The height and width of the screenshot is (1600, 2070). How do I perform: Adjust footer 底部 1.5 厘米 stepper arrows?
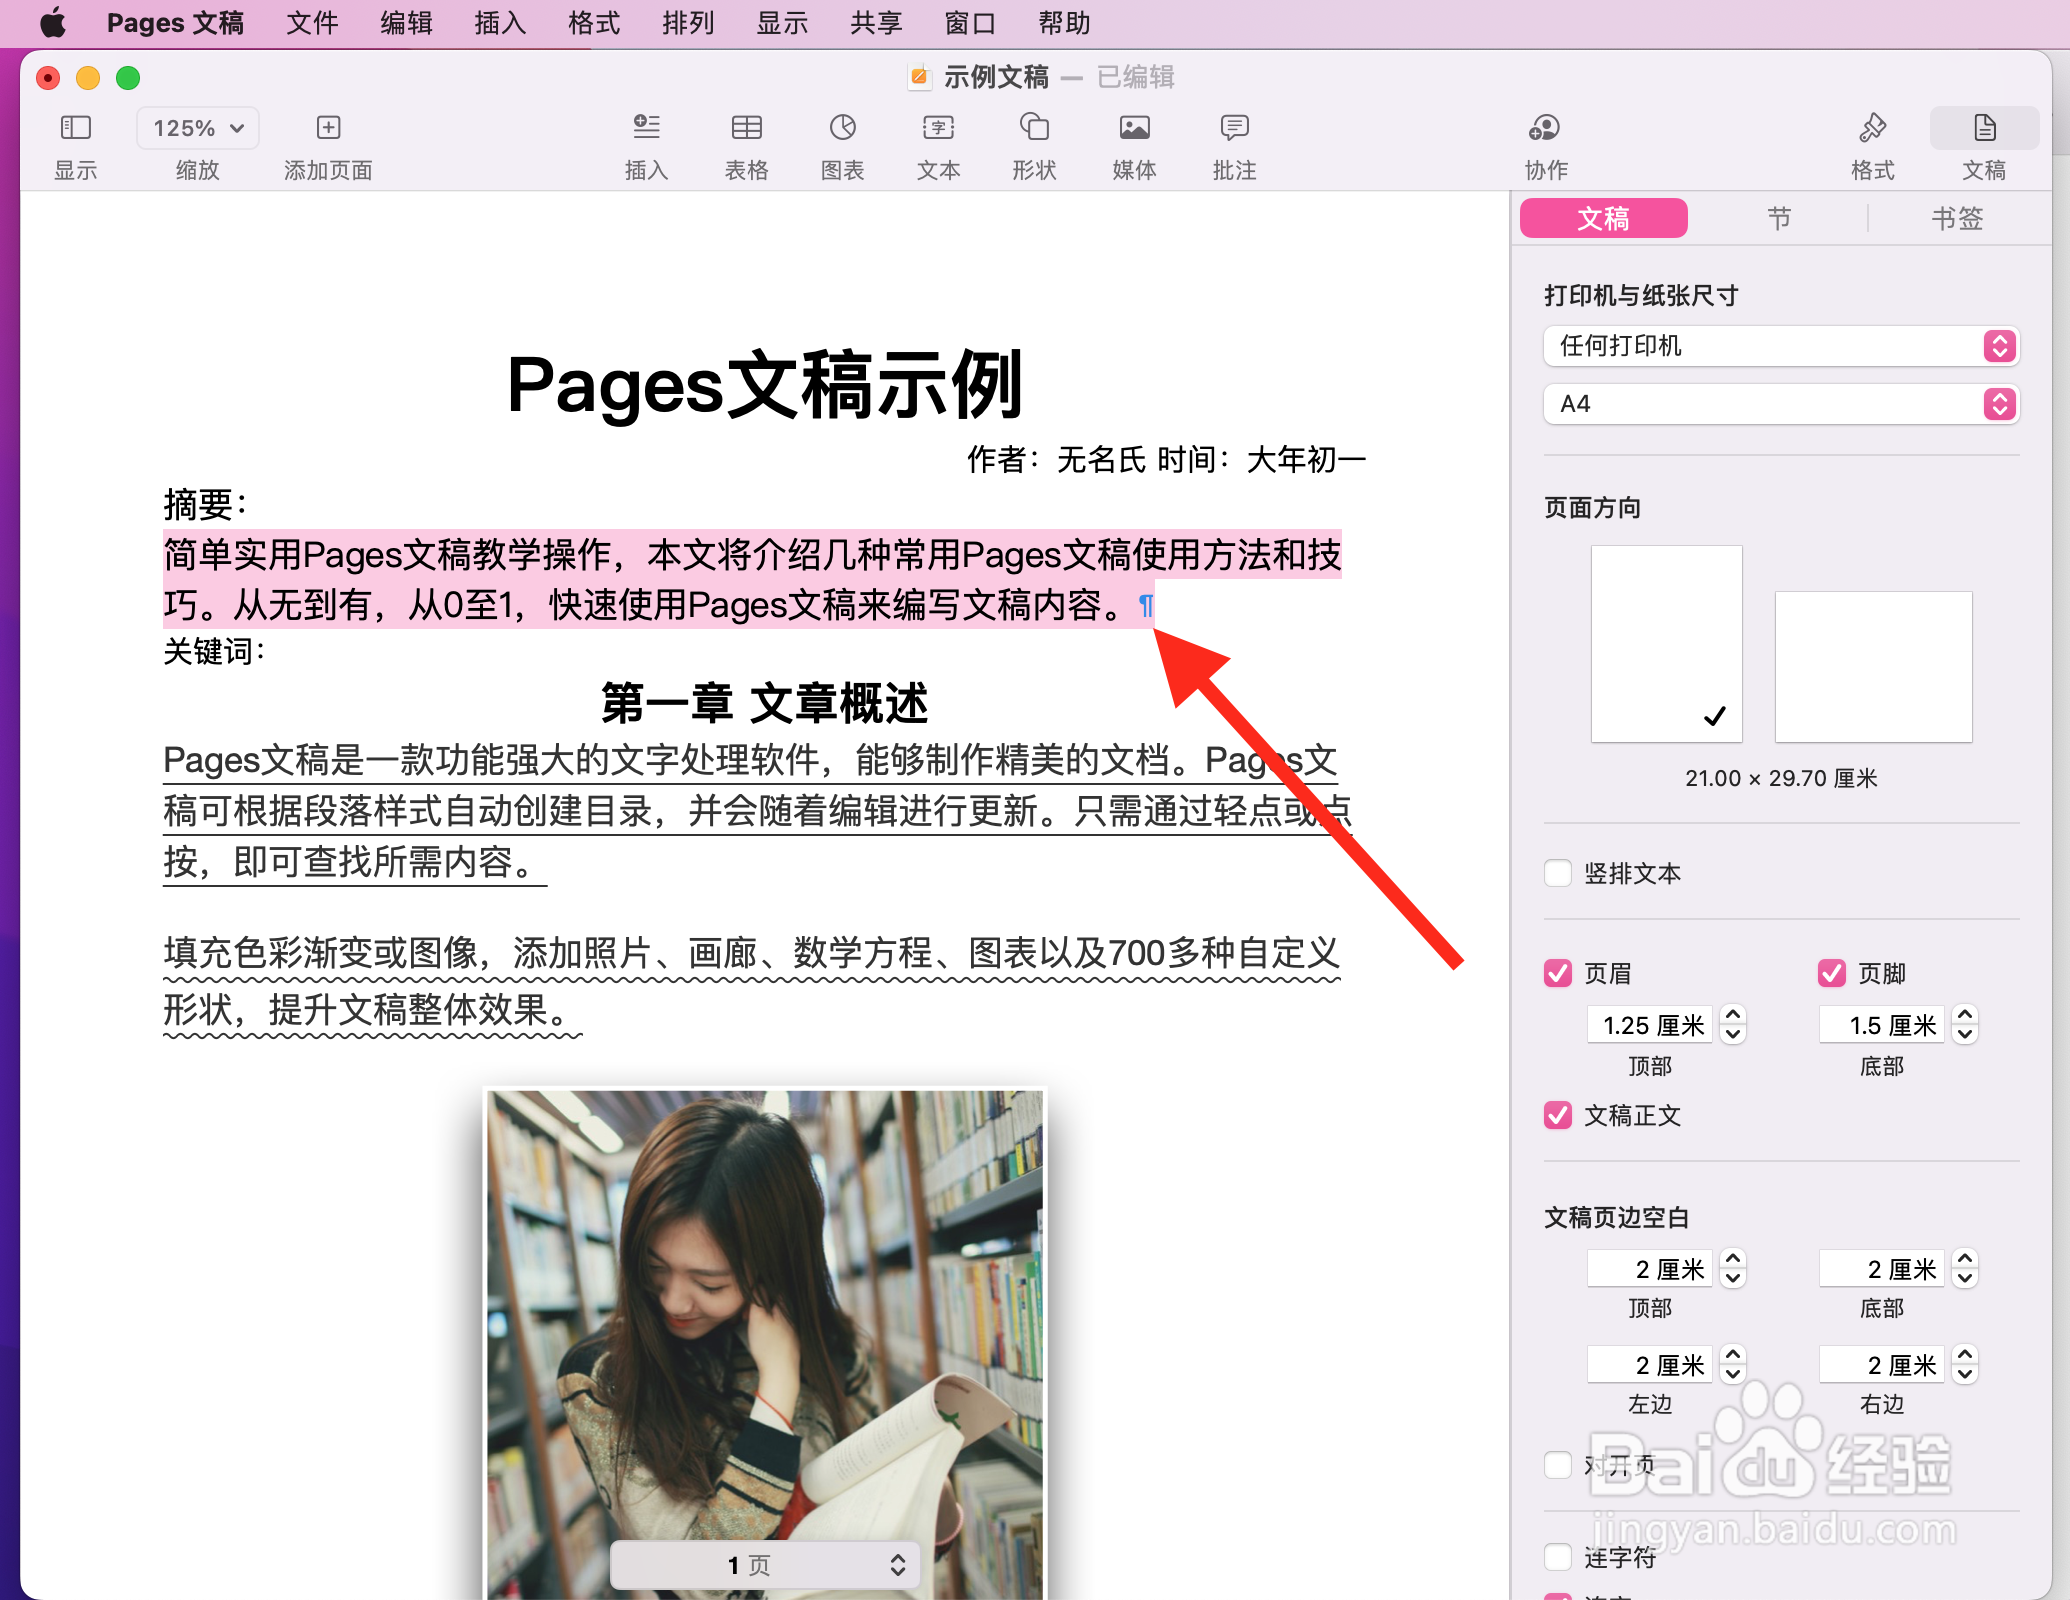click(1965, 1025)
